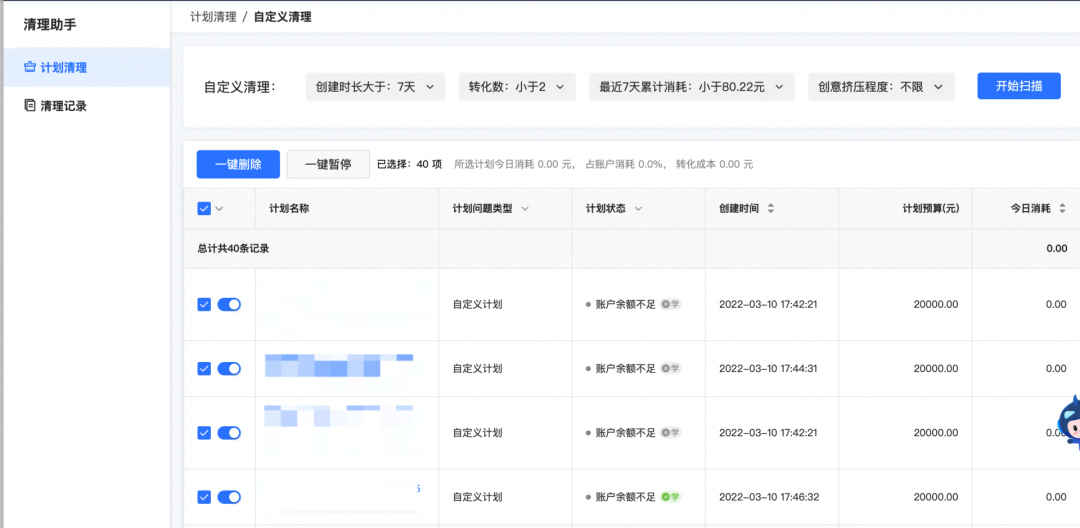This screenshot has width=1080, height=528.
Task: Click the 账户余额不足 status in row 17:44:31
Action: tap(625, 369)
